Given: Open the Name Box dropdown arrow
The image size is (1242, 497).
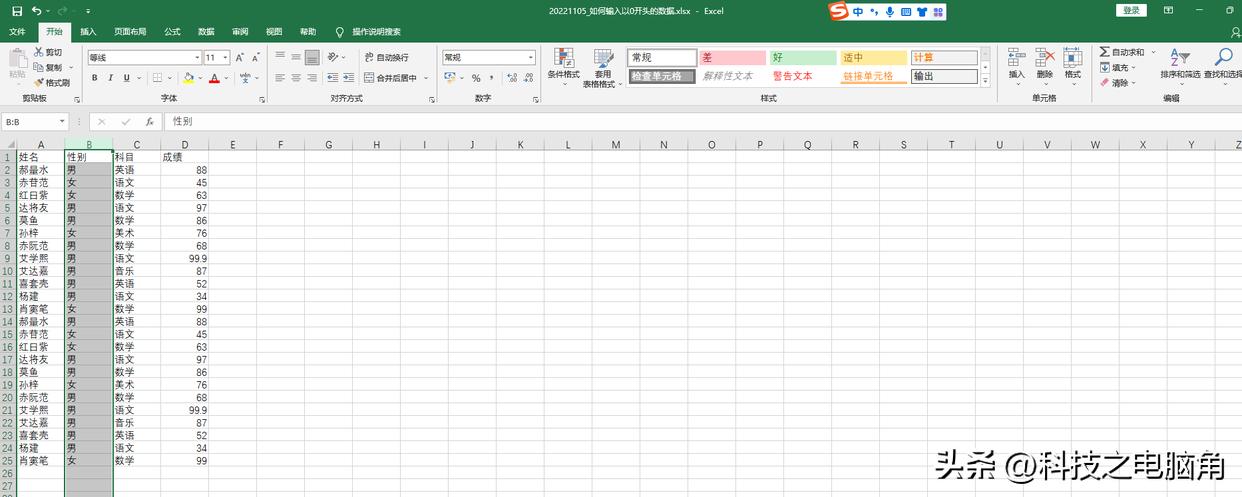Looking at the screenshot, I should 62,121.
